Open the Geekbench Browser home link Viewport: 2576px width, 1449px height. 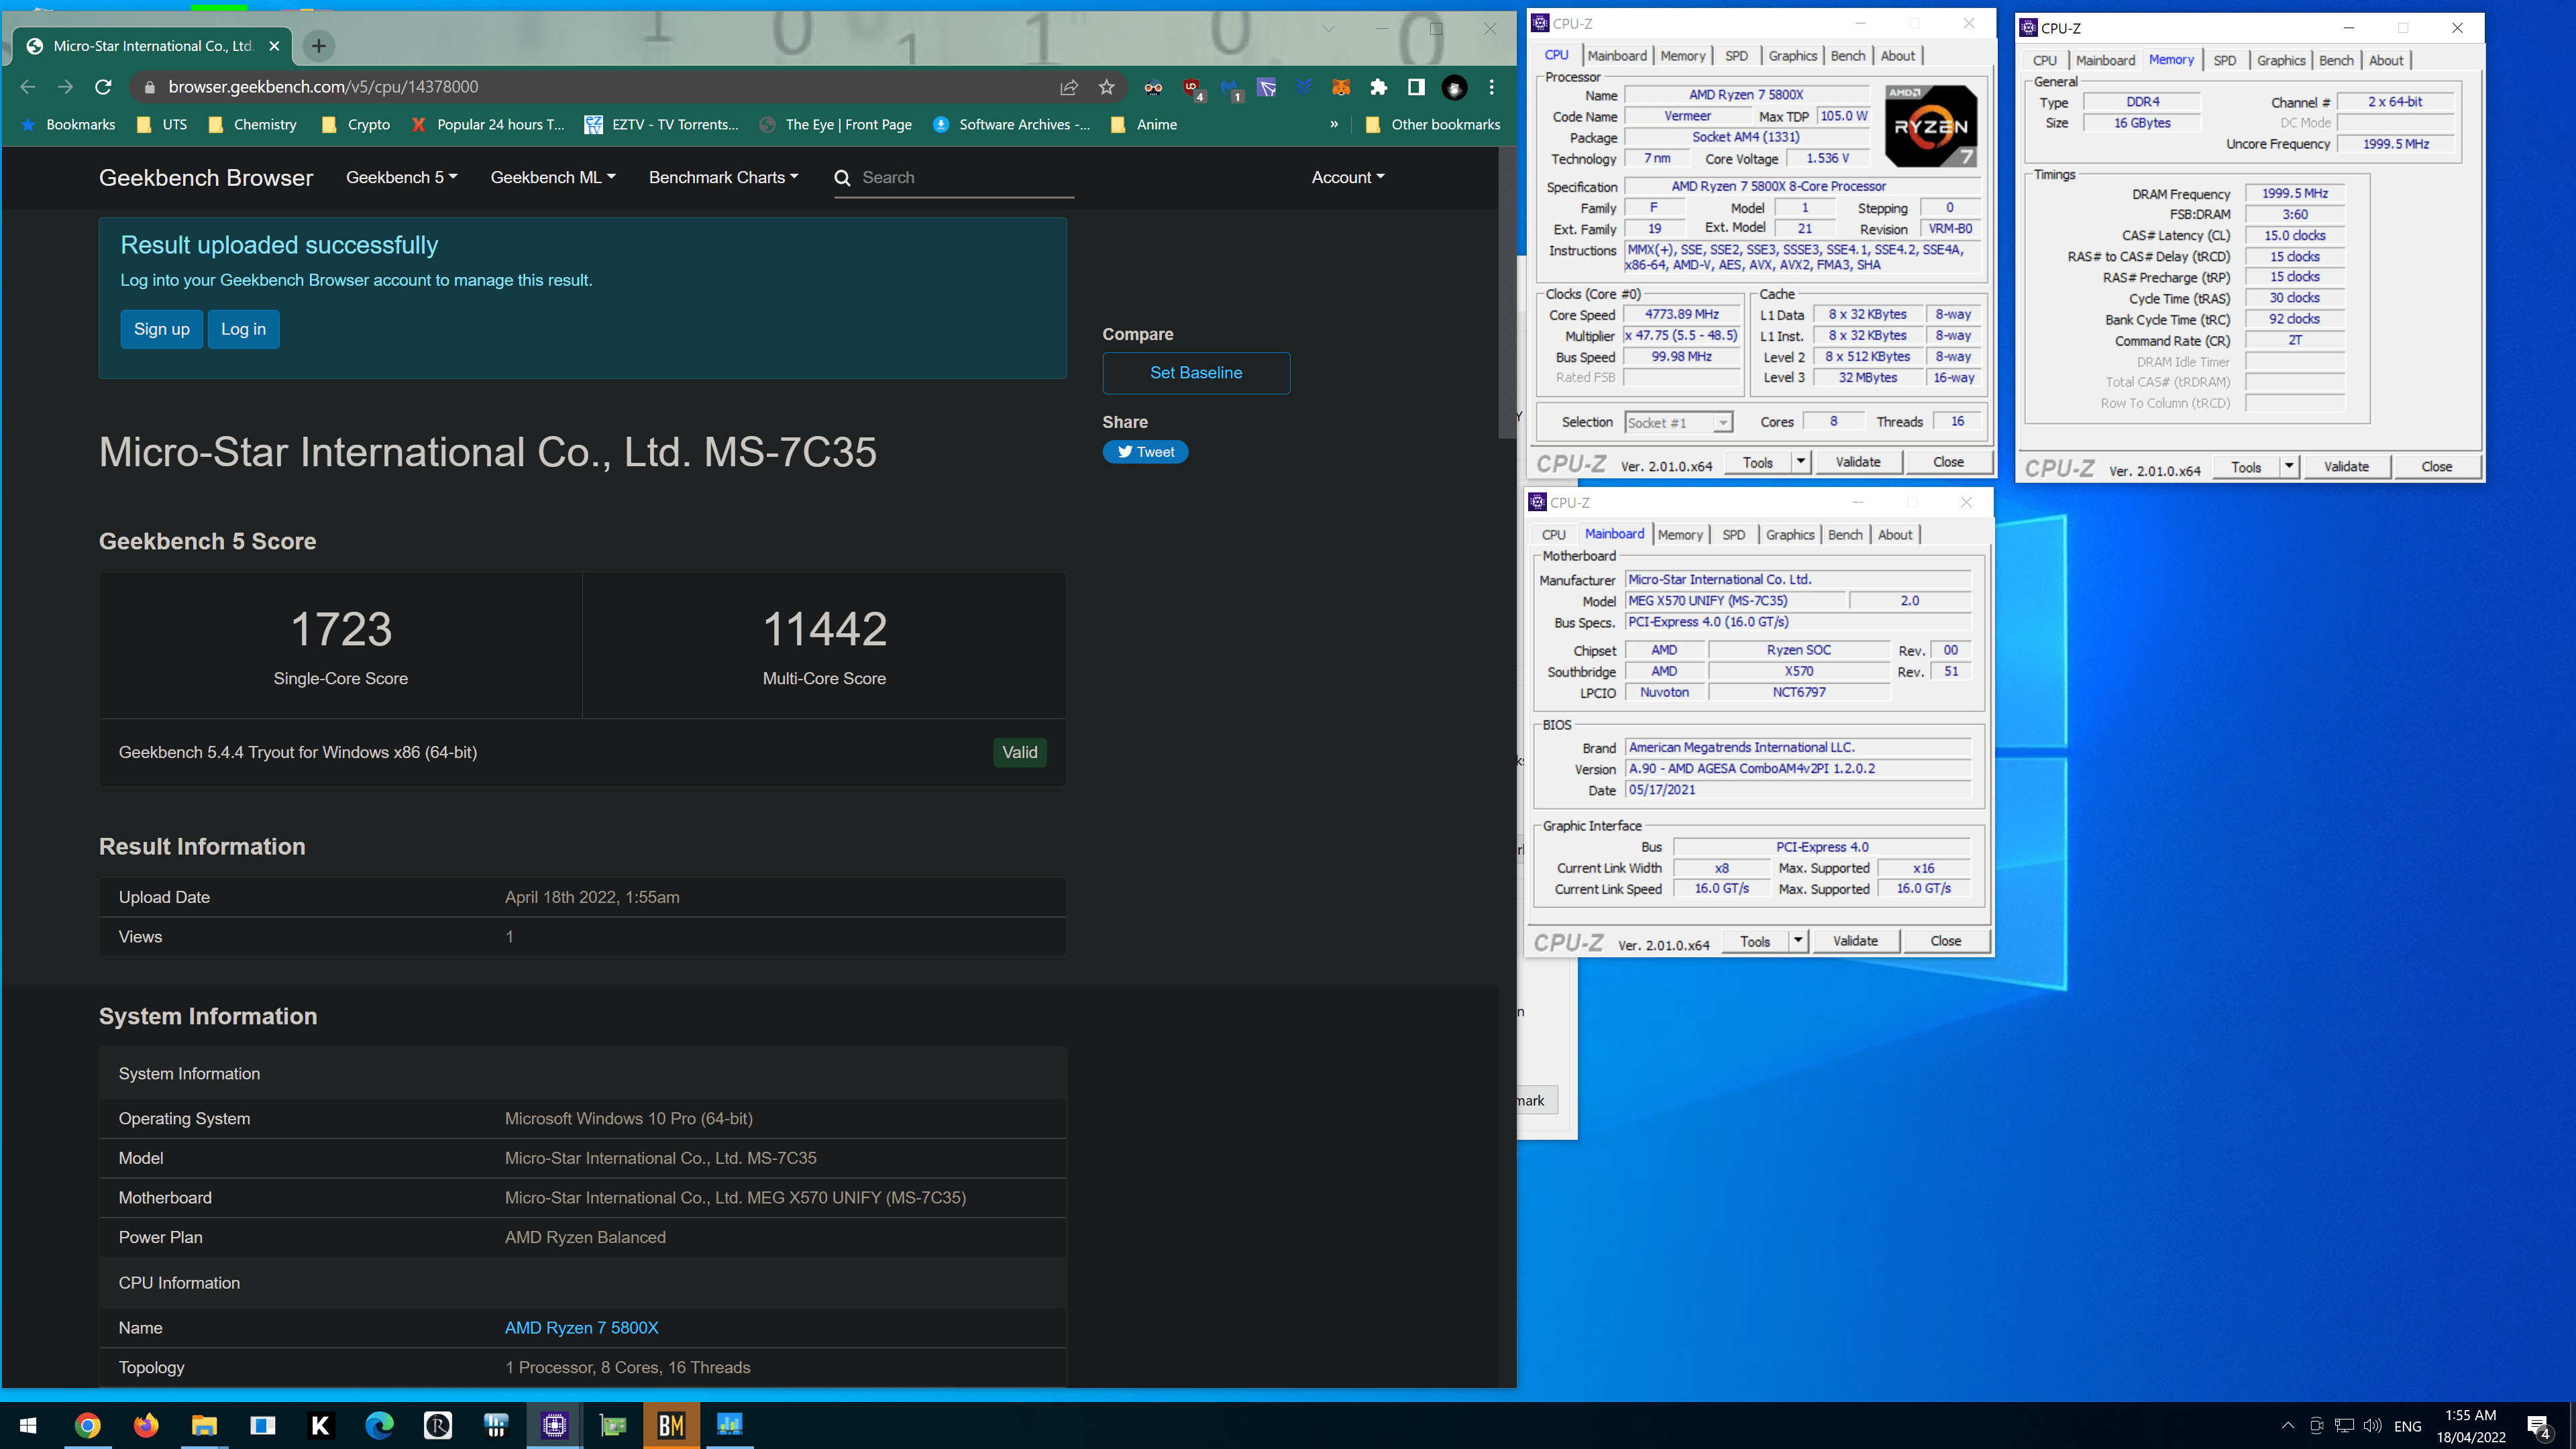[x=206, y=177]
